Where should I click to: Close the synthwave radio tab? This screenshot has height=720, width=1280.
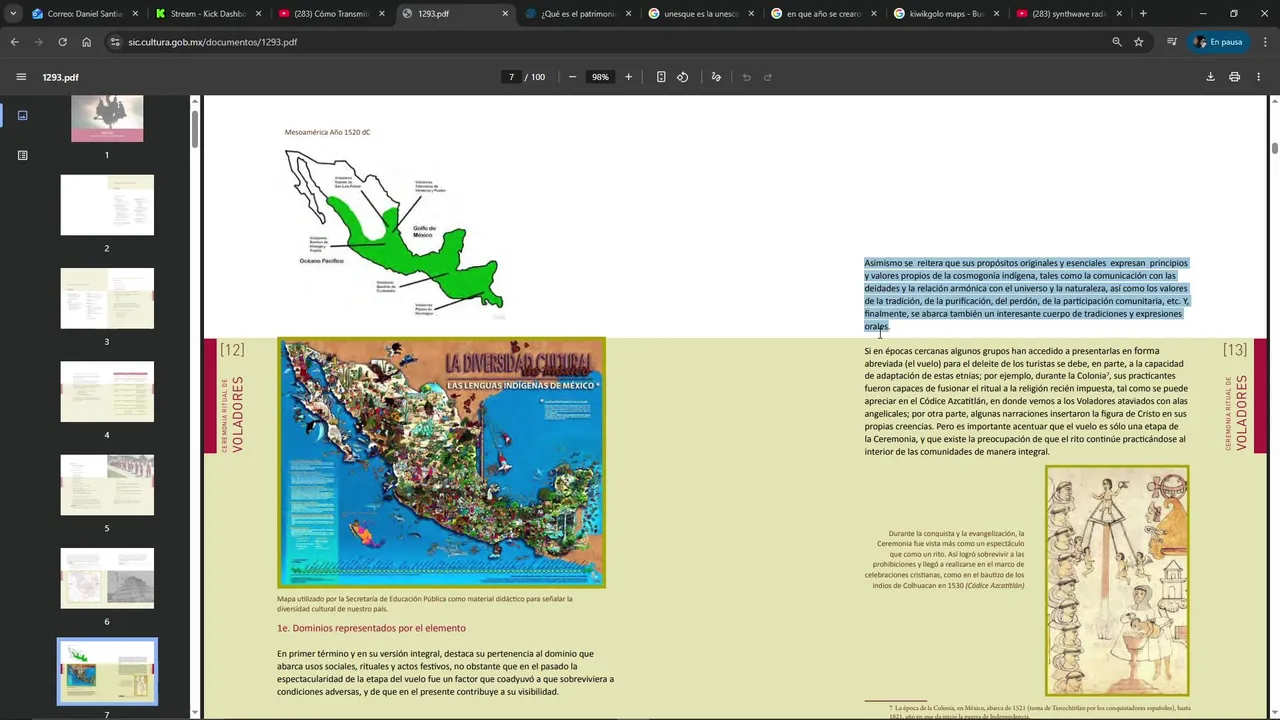[x=1119, y=14]
